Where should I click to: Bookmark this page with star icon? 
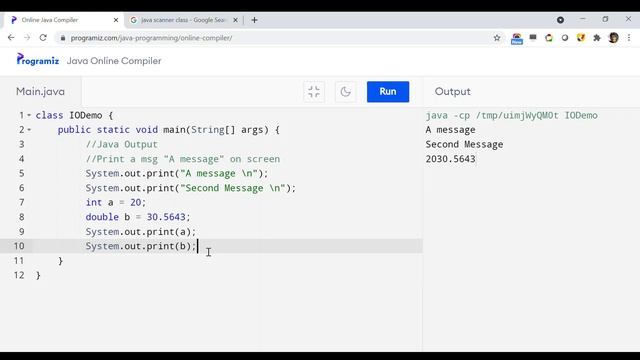497,38
